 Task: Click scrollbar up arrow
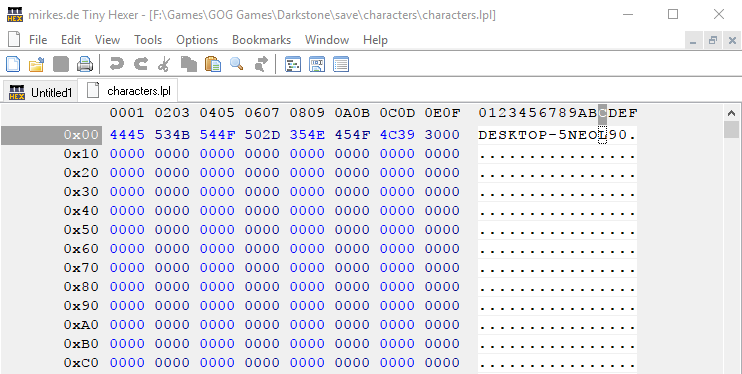coord(731,113)
